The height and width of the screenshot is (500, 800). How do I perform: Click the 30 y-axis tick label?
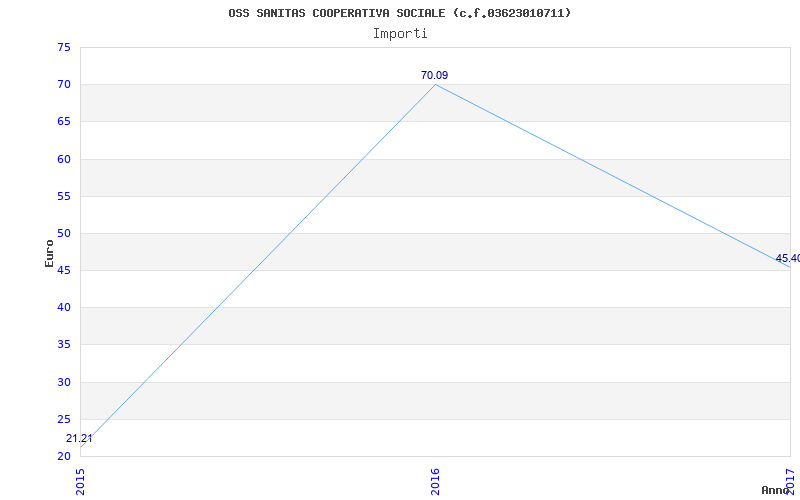click(x=64, y=382)
